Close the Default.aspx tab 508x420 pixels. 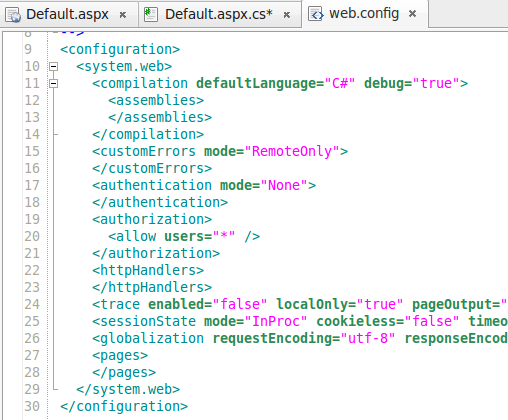pos(123,15)
